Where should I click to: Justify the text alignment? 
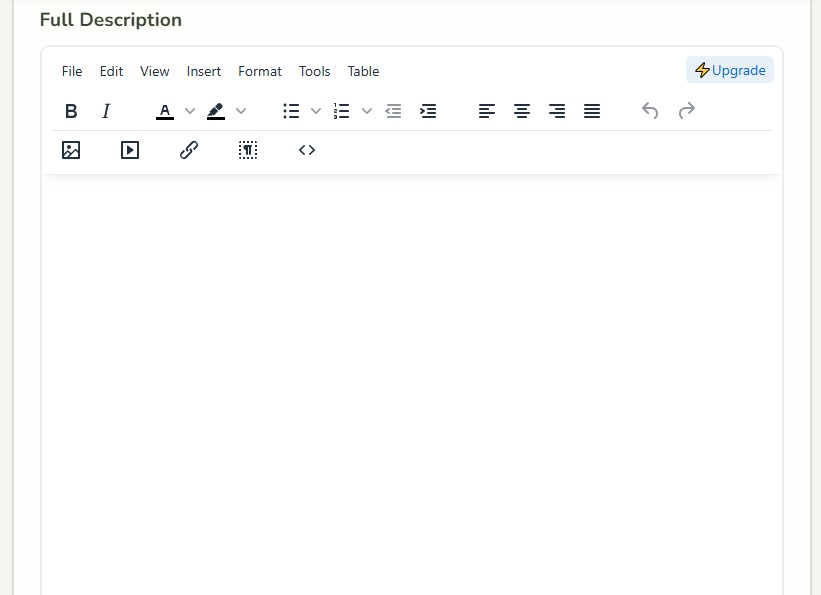(592, 111)
